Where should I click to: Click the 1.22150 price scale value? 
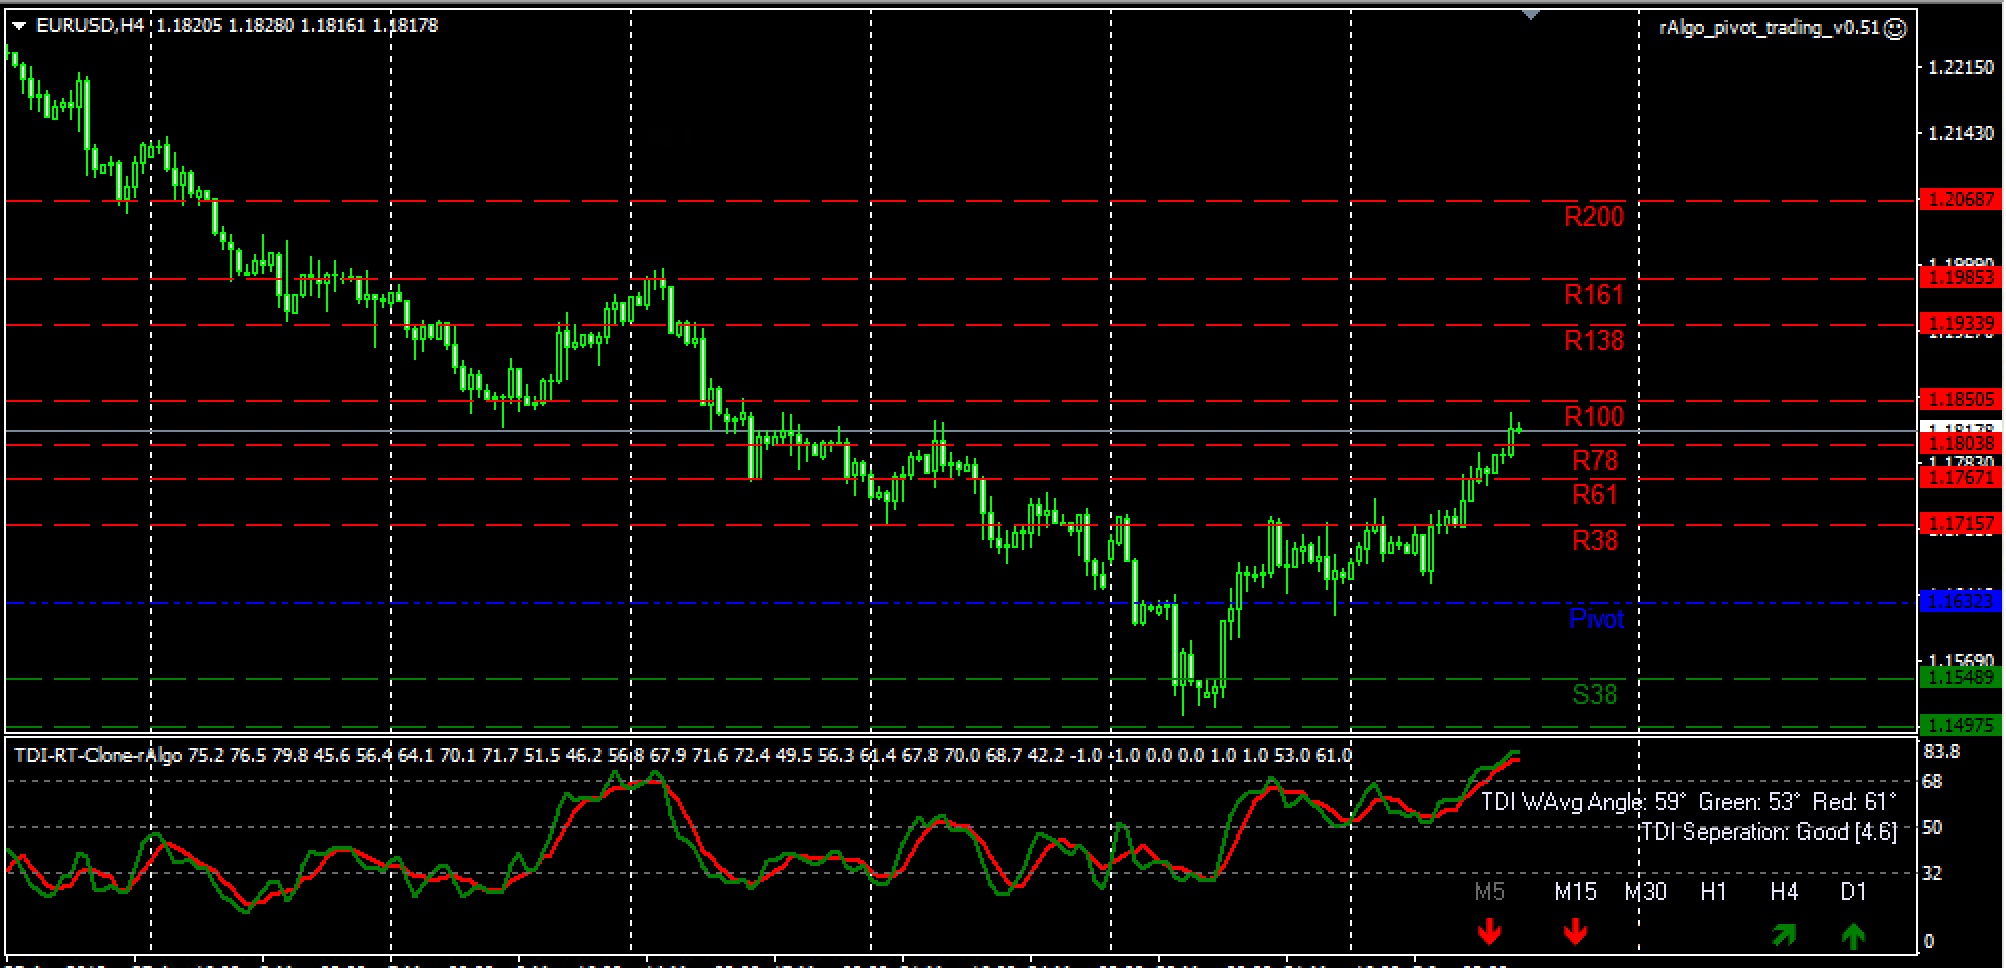(x=1961, y=68)
